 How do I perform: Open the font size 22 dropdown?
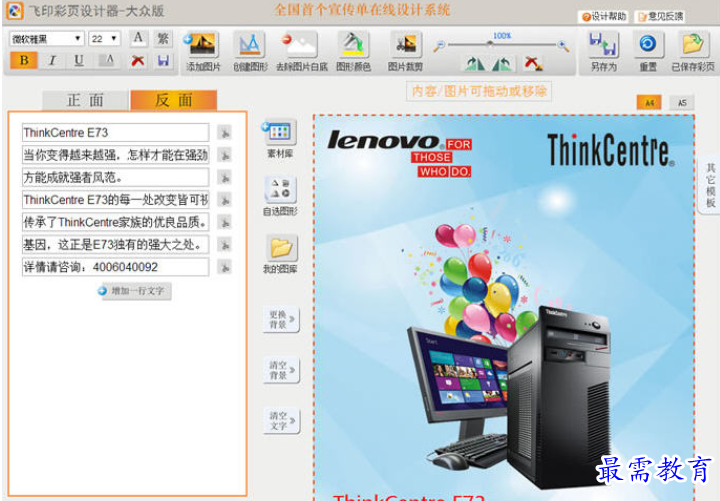[x=104, y=39]
